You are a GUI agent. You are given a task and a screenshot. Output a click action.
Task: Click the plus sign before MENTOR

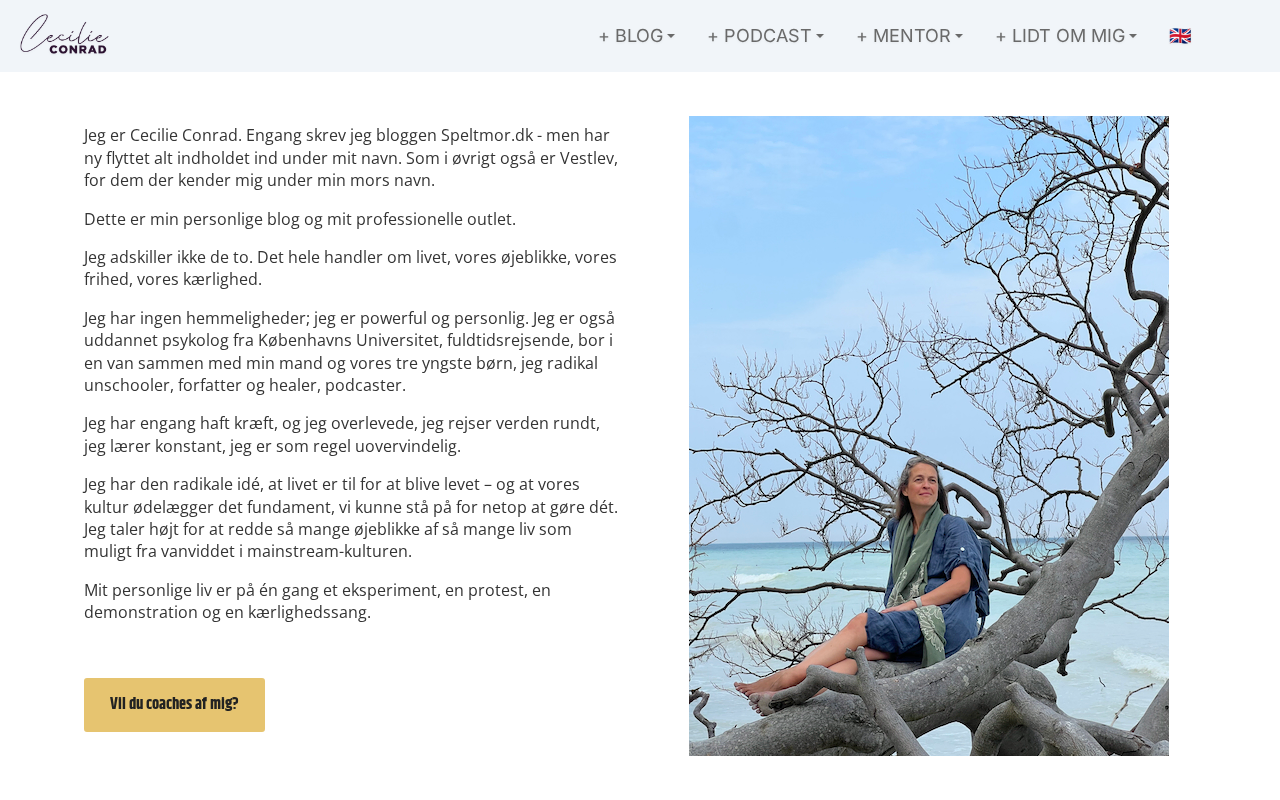[862, 37]
